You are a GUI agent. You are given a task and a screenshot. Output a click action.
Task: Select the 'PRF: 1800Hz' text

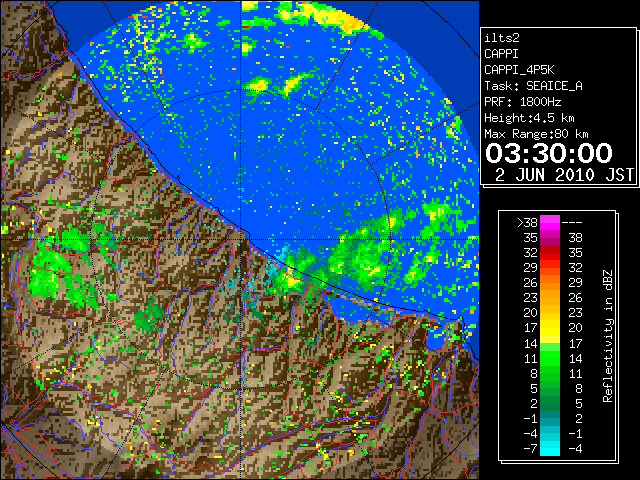522,102
